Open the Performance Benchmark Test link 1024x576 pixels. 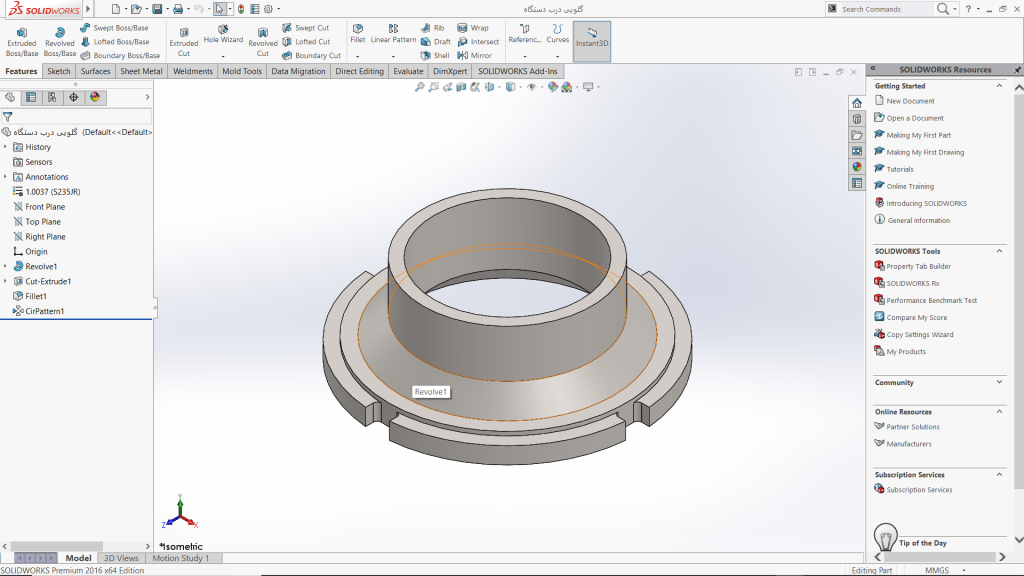coord(931,300)
